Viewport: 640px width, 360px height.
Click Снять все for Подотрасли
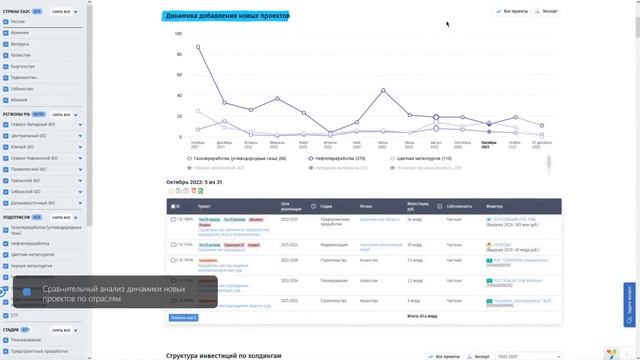[x=61, y=218]
